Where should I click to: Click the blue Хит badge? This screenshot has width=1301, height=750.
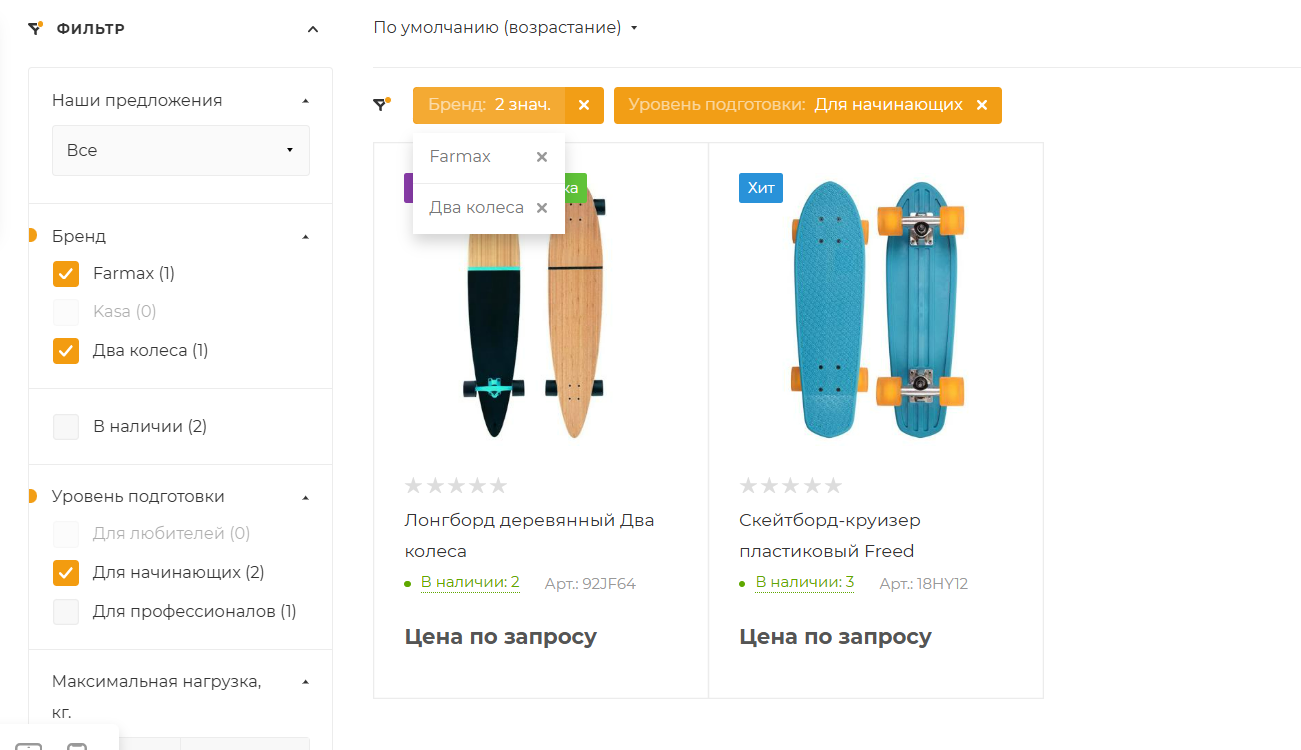point(761,188)
